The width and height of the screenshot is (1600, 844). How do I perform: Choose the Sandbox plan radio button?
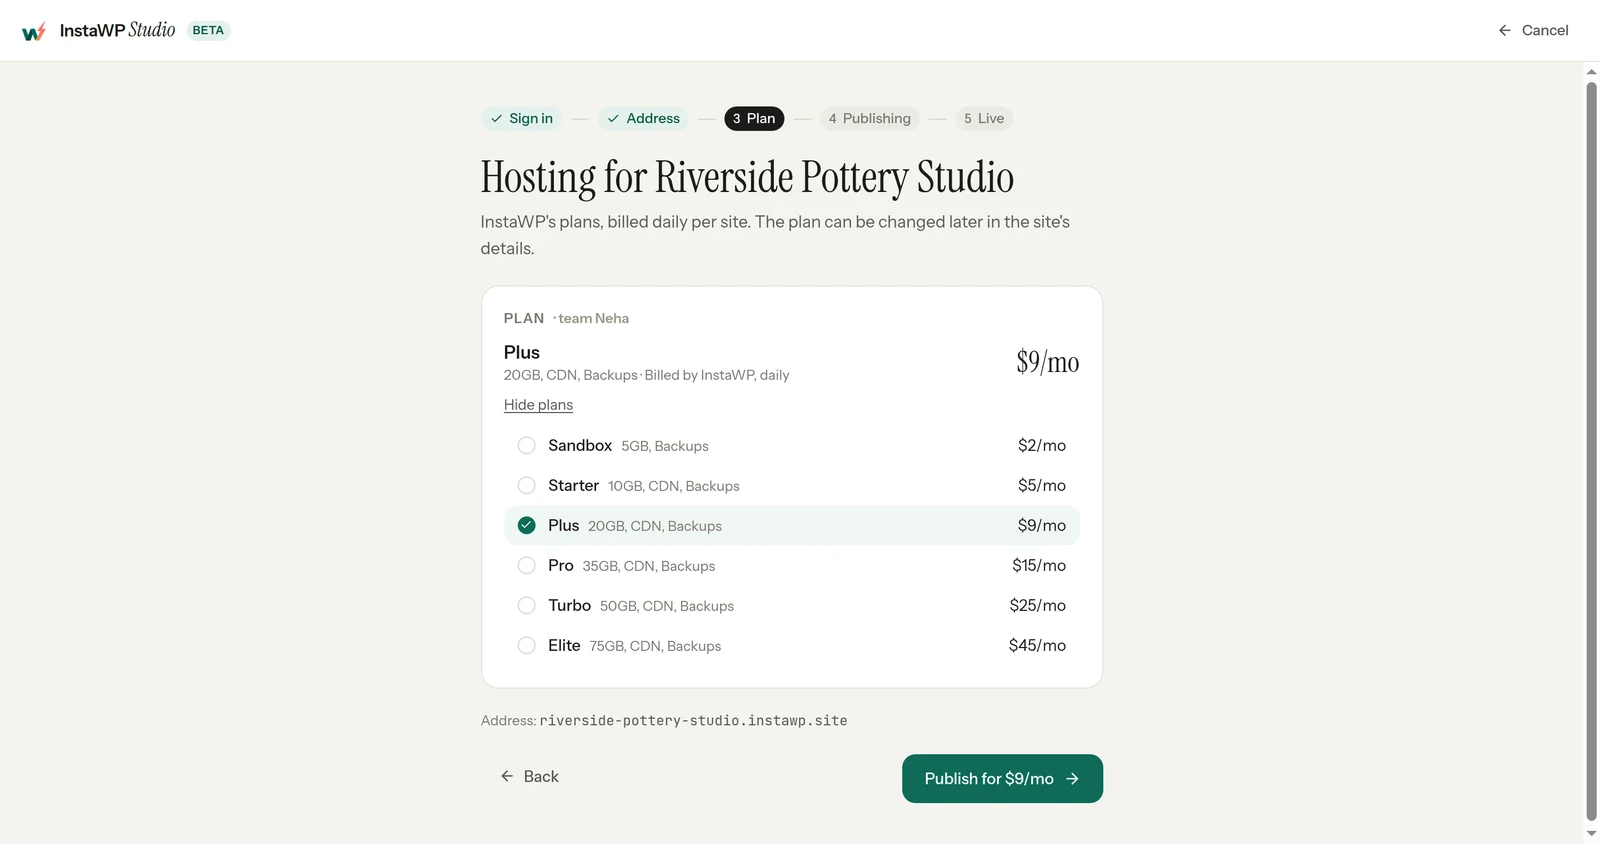[x=527, y=445]
